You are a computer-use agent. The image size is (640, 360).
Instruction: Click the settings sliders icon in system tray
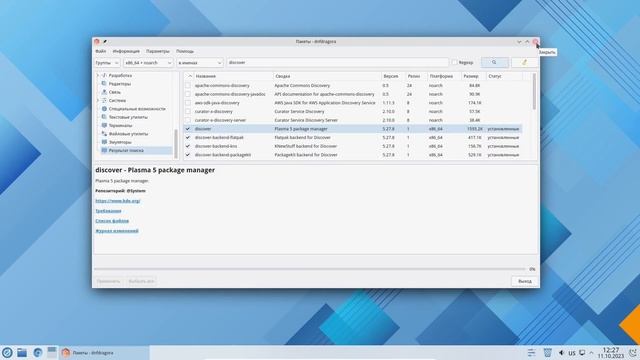click(x=531, y=353)
